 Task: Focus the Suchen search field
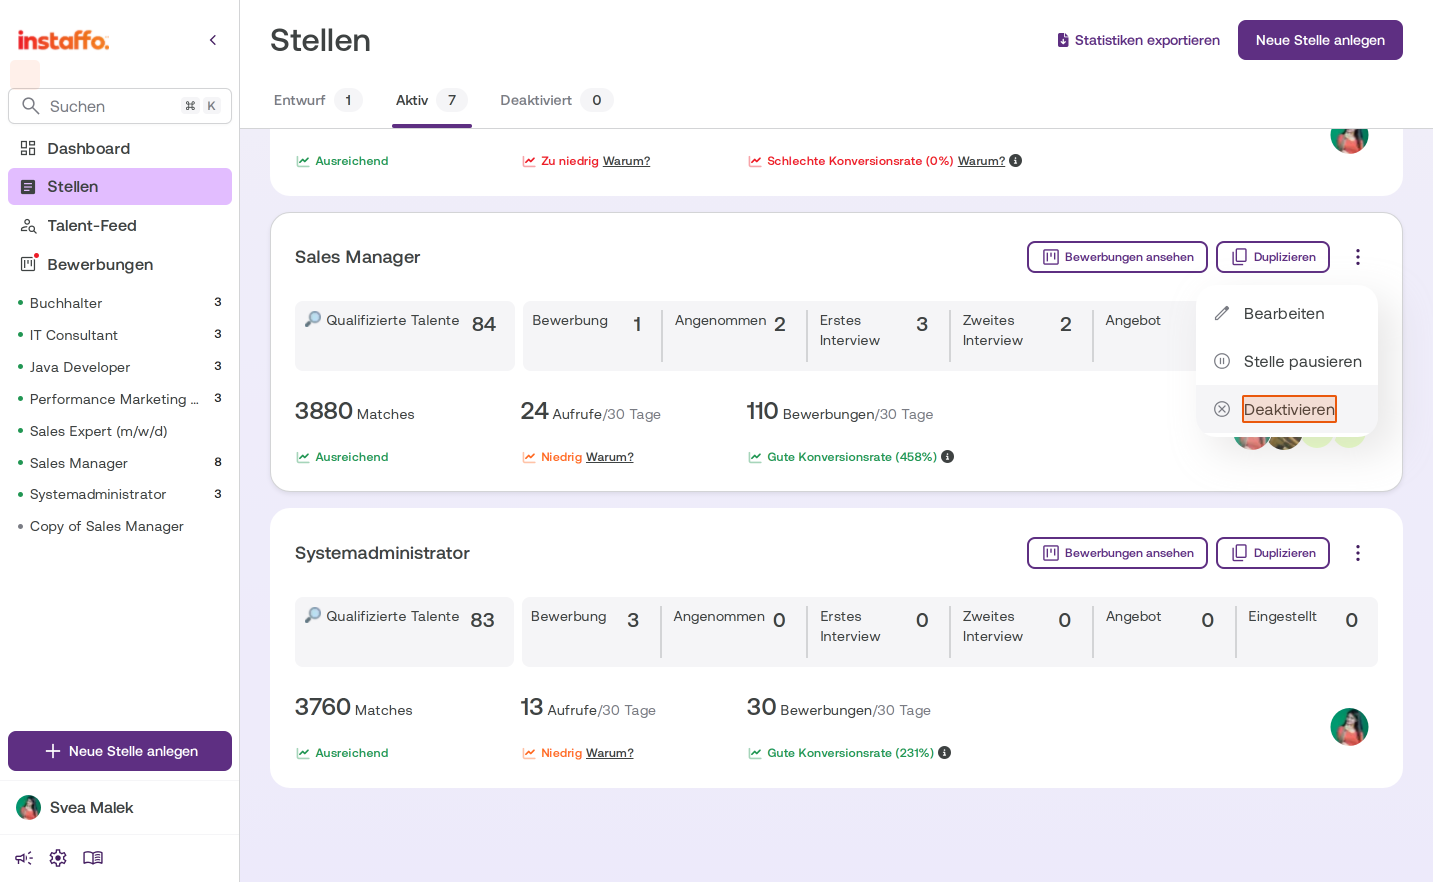tap(120, 106)
